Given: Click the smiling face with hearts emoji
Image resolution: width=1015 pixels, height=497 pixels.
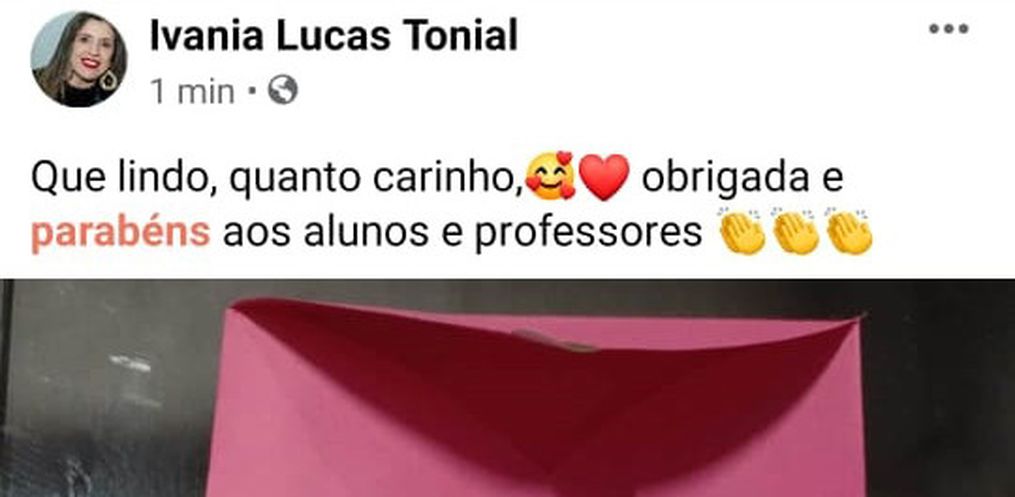Looking at the screenshot, I should pyautogui.click(x=550, y=176).
